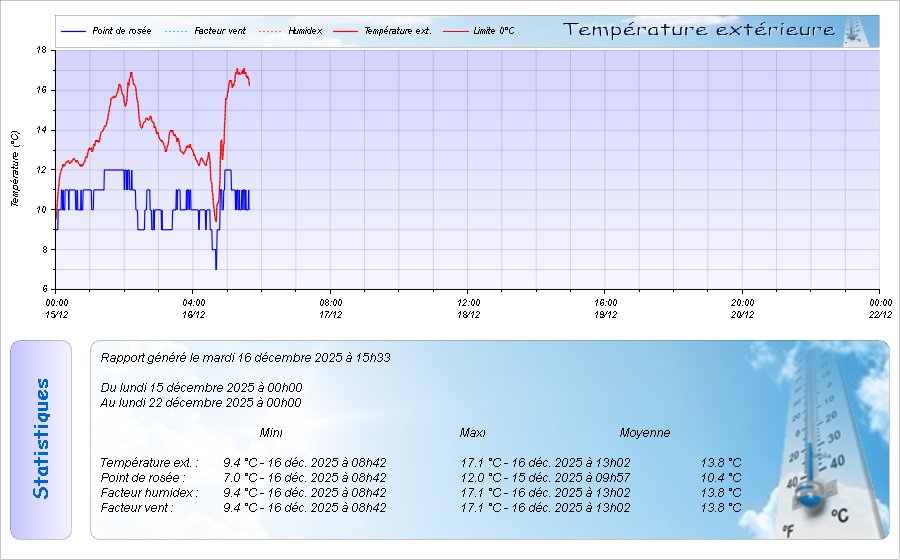This screenshot has height=560, width=900.
Task: Click the 12:00 18/12 time axis label
Action: point(468,308)
